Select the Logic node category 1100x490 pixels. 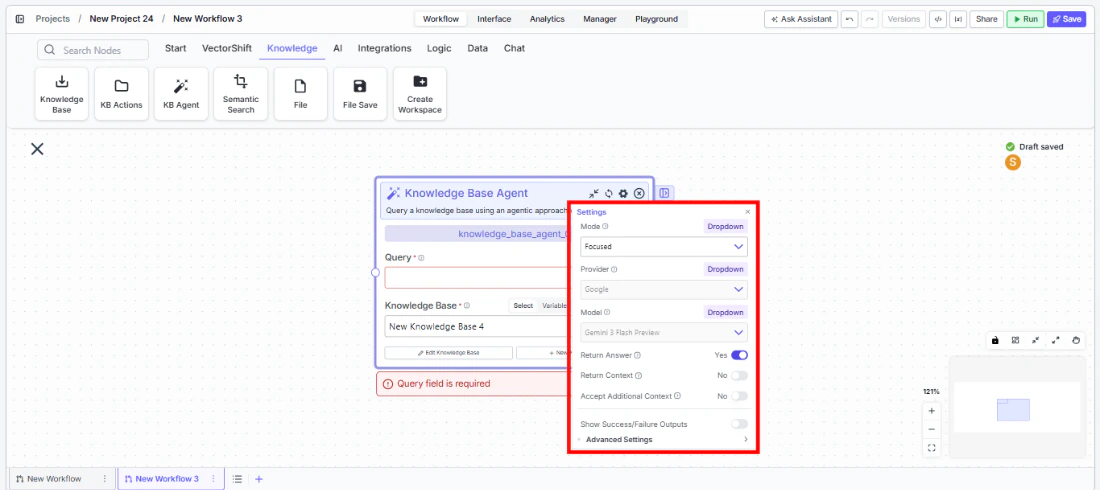click(x=439, y=48)
